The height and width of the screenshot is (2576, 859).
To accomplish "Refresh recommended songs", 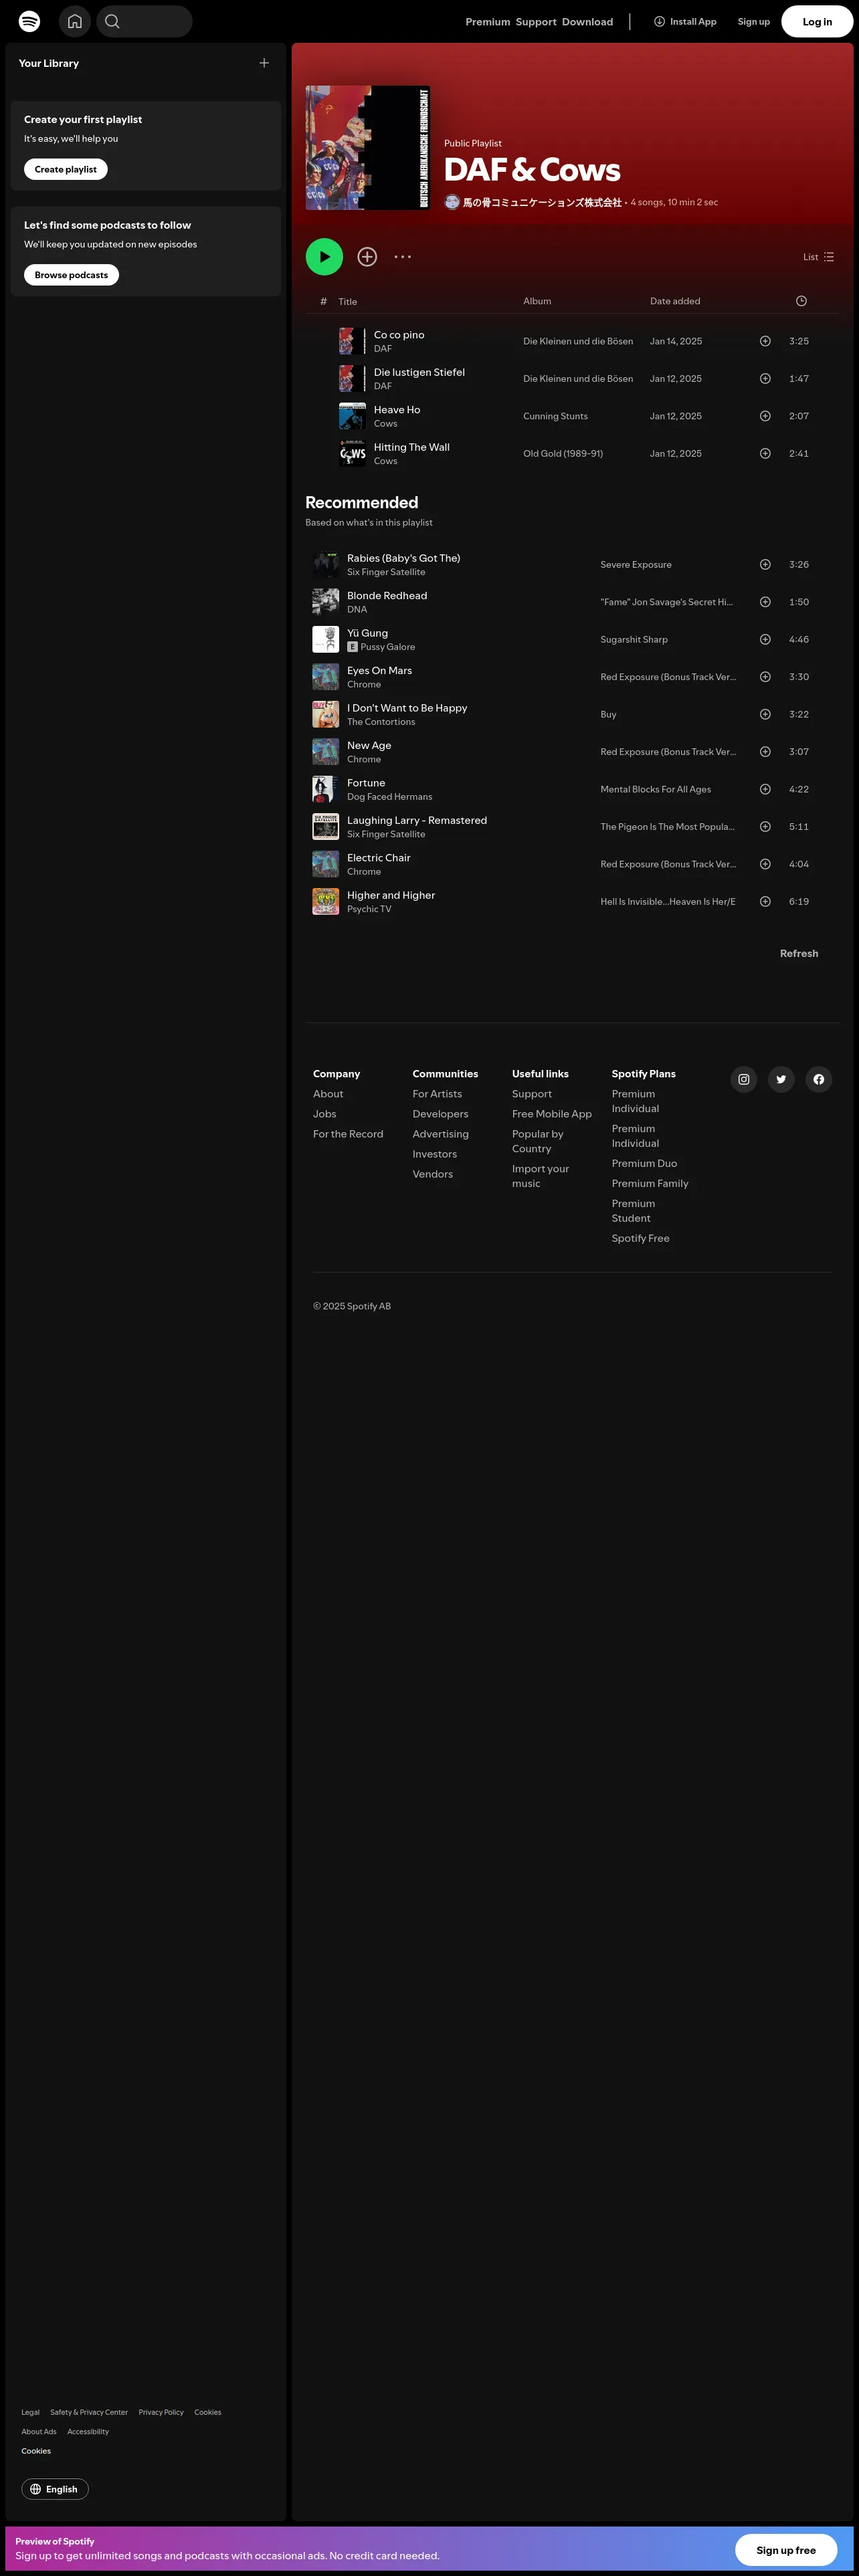I will tap(799, 954).
